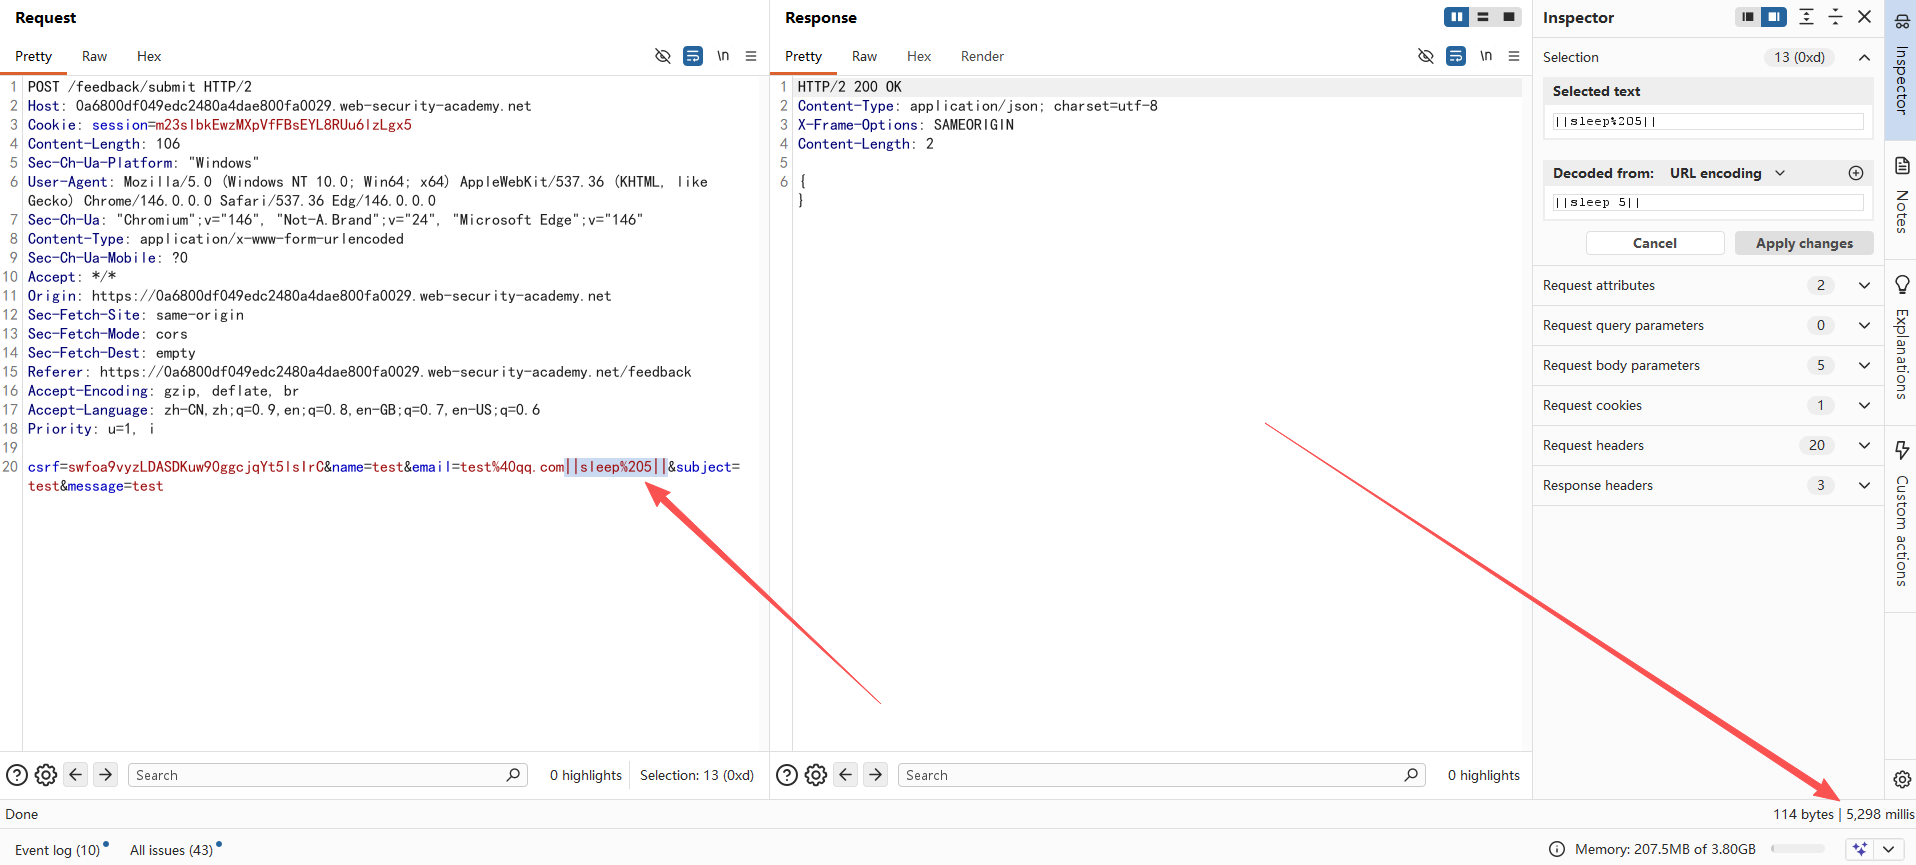The image size is (1916, 865).
Task: Show non-printable characters in Response with \n
Action: pyautogui.click(x=1486, y=56)
